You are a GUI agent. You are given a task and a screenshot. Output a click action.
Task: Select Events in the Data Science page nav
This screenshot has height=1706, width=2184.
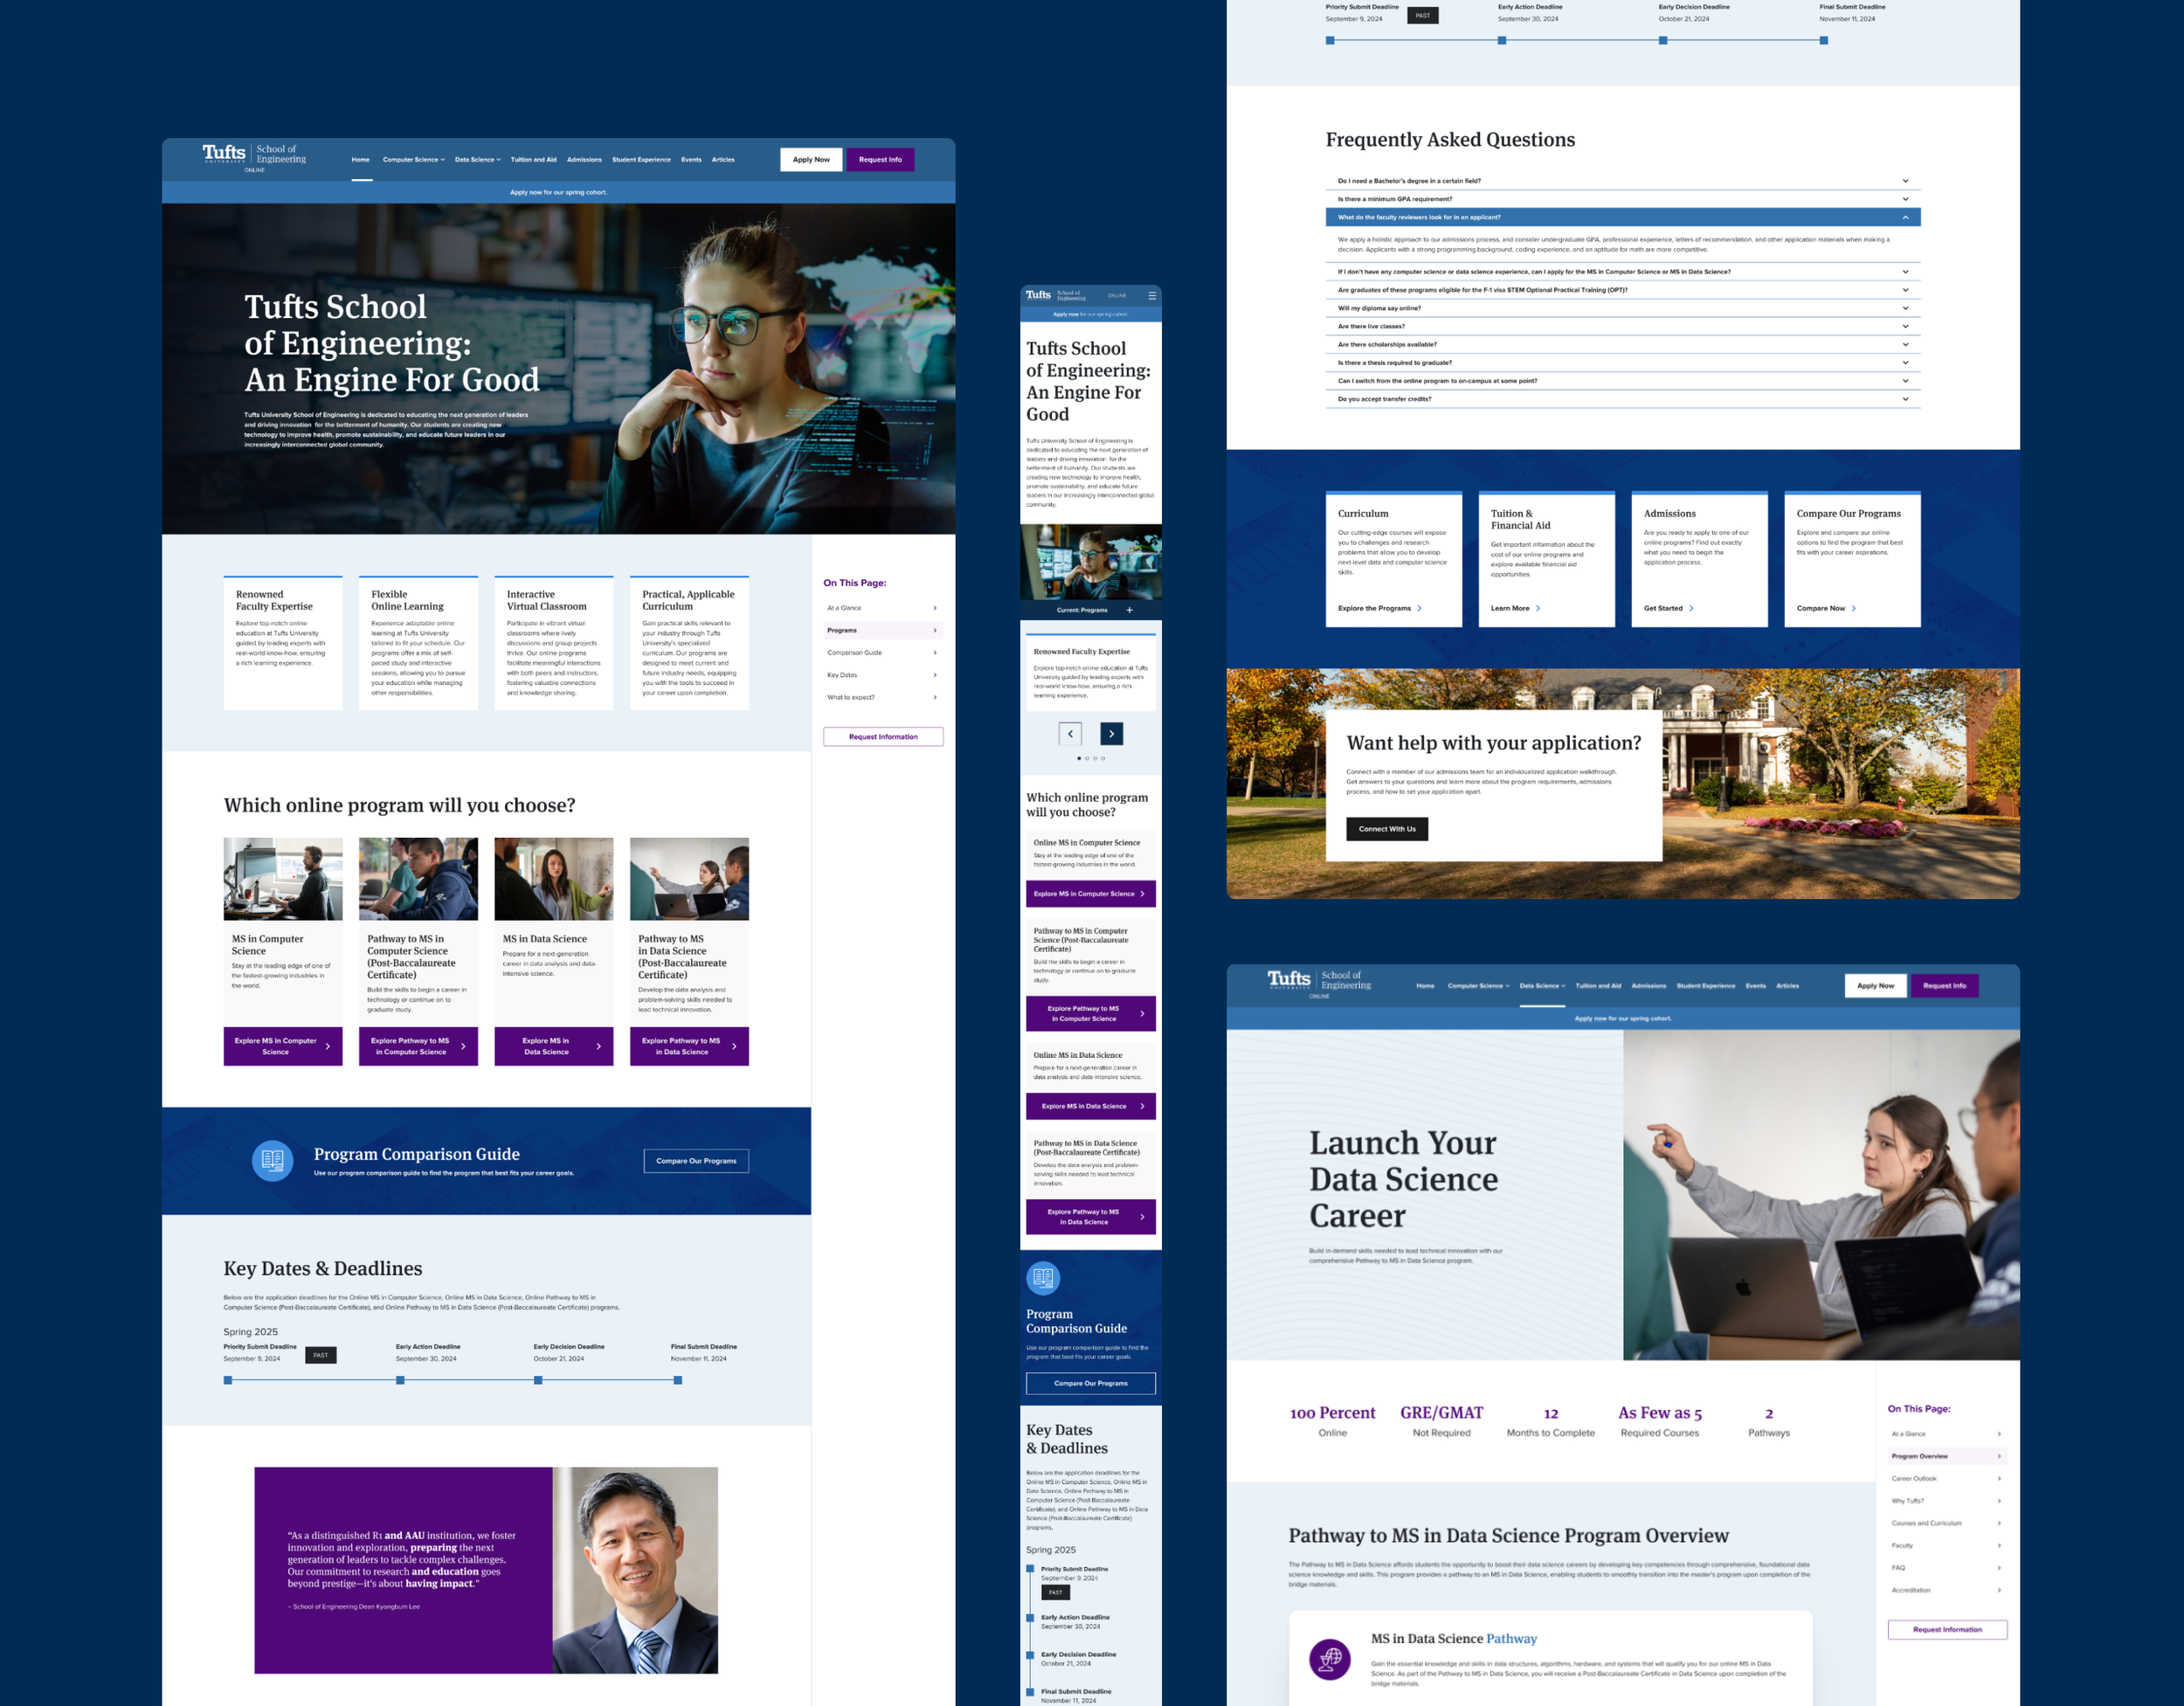(x=1756, y=986)
